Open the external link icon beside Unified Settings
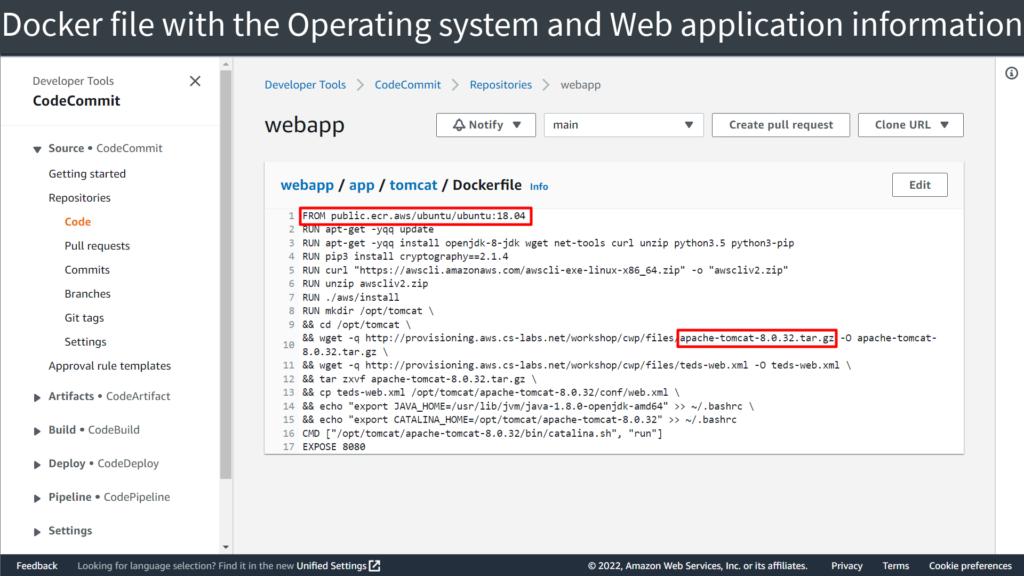The height and width of the screenshot is (576, 1024). tap(374, 566)
